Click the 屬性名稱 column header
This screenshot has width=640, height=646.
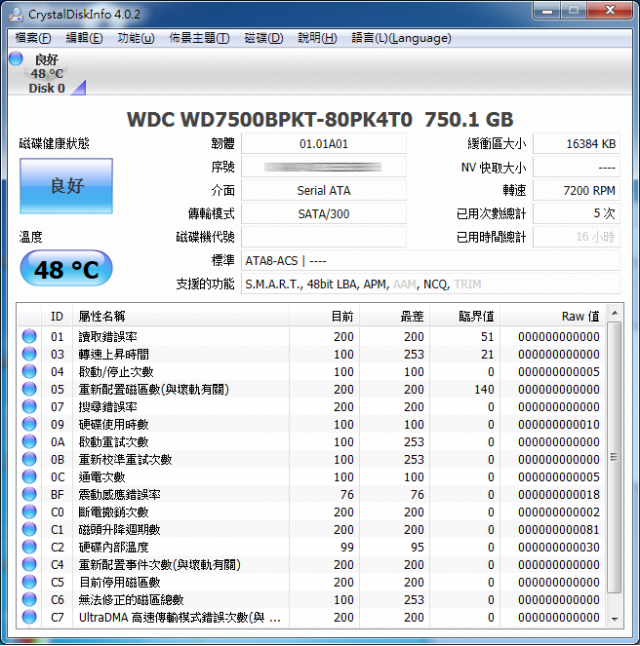181,316
